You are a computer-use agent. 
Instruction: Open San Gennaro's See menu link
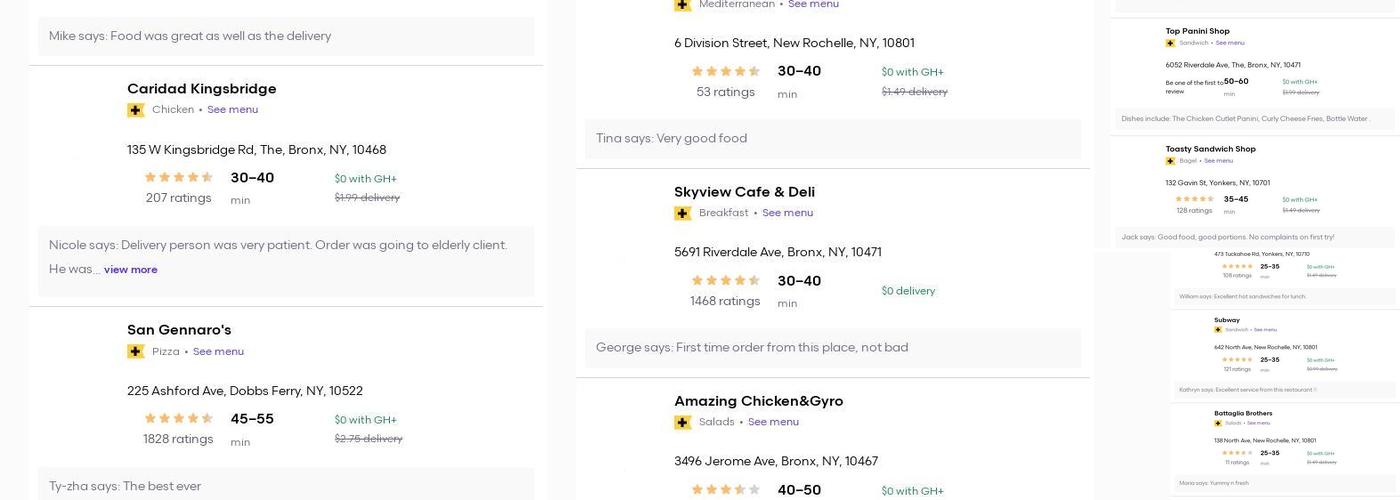[218, 352]
